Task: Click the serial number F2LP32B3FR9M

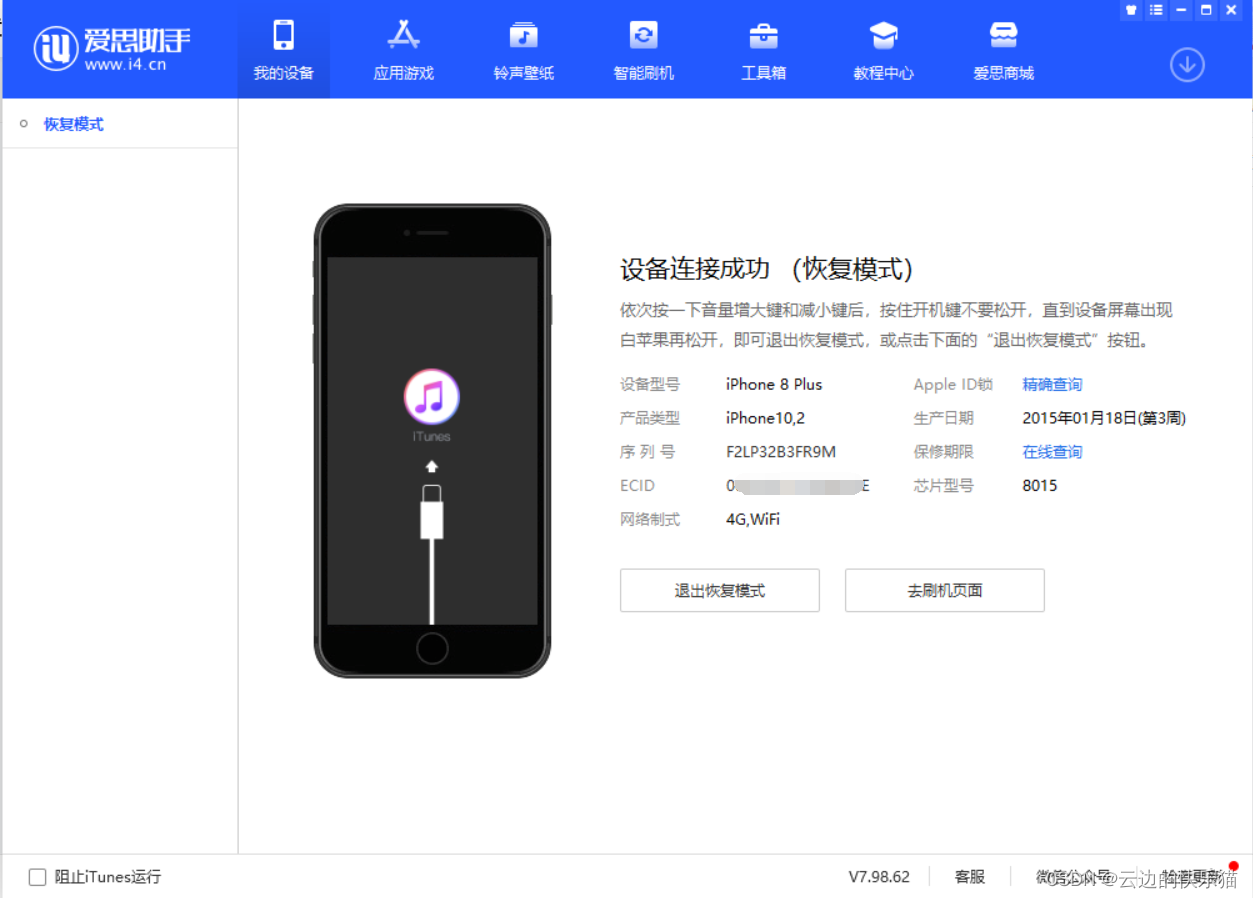Action: point(781,452)
